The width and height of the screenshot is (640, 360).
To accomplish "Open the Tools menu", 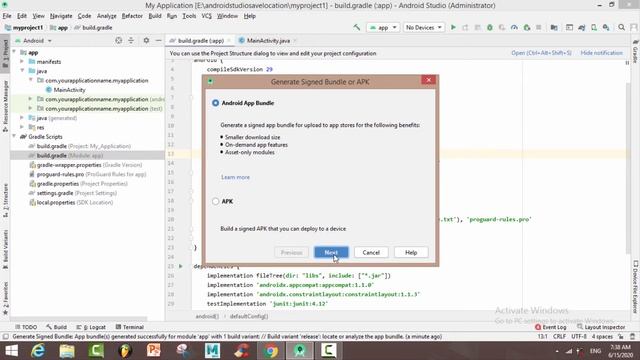I will (189, 16).
